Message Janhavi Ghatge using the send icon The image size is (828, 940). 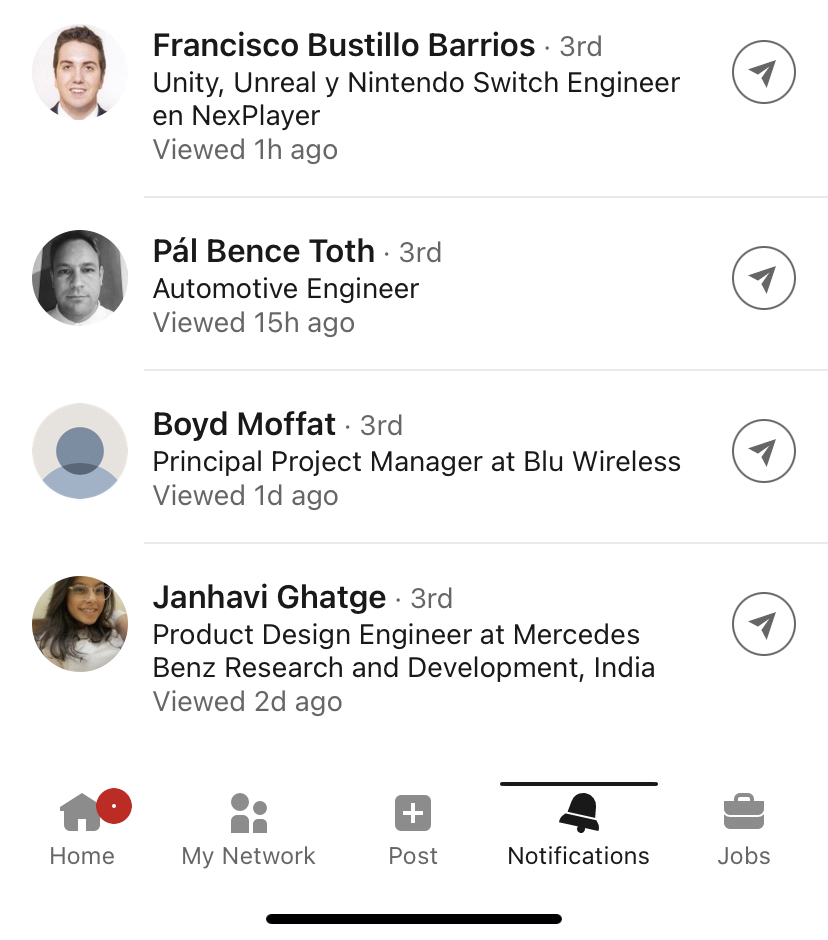[x=763, y=624]
